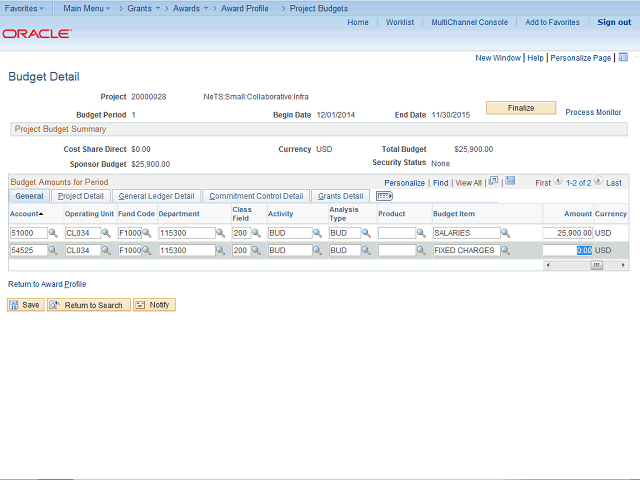Click the grid's horizontal scrollbar thumb
640x480 pixels.
tap(597, 265)
